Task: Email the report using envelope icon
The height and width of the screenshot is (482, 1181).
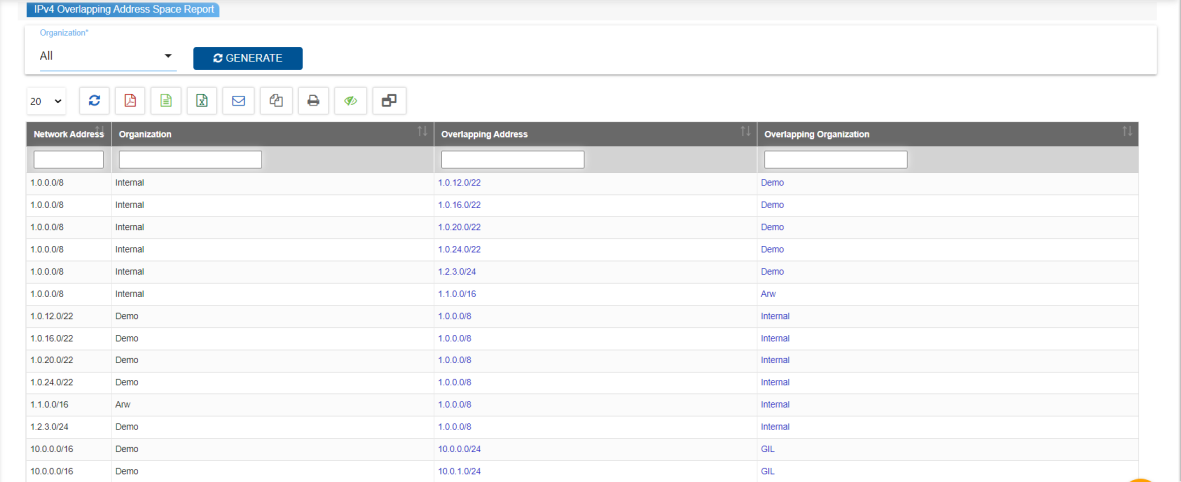Action: (239, 101)
